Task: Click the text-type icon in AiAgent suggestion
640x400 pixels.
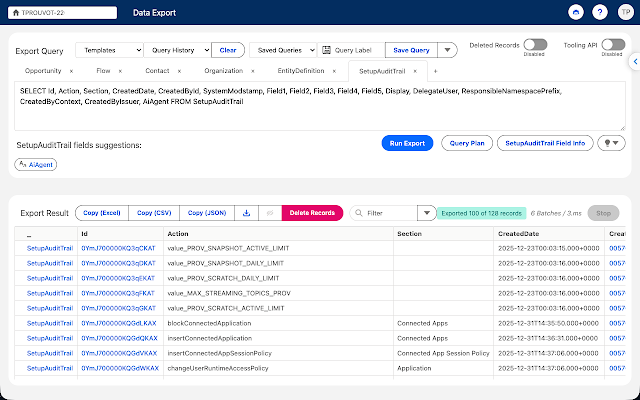Action: click(x=23, y=164)
